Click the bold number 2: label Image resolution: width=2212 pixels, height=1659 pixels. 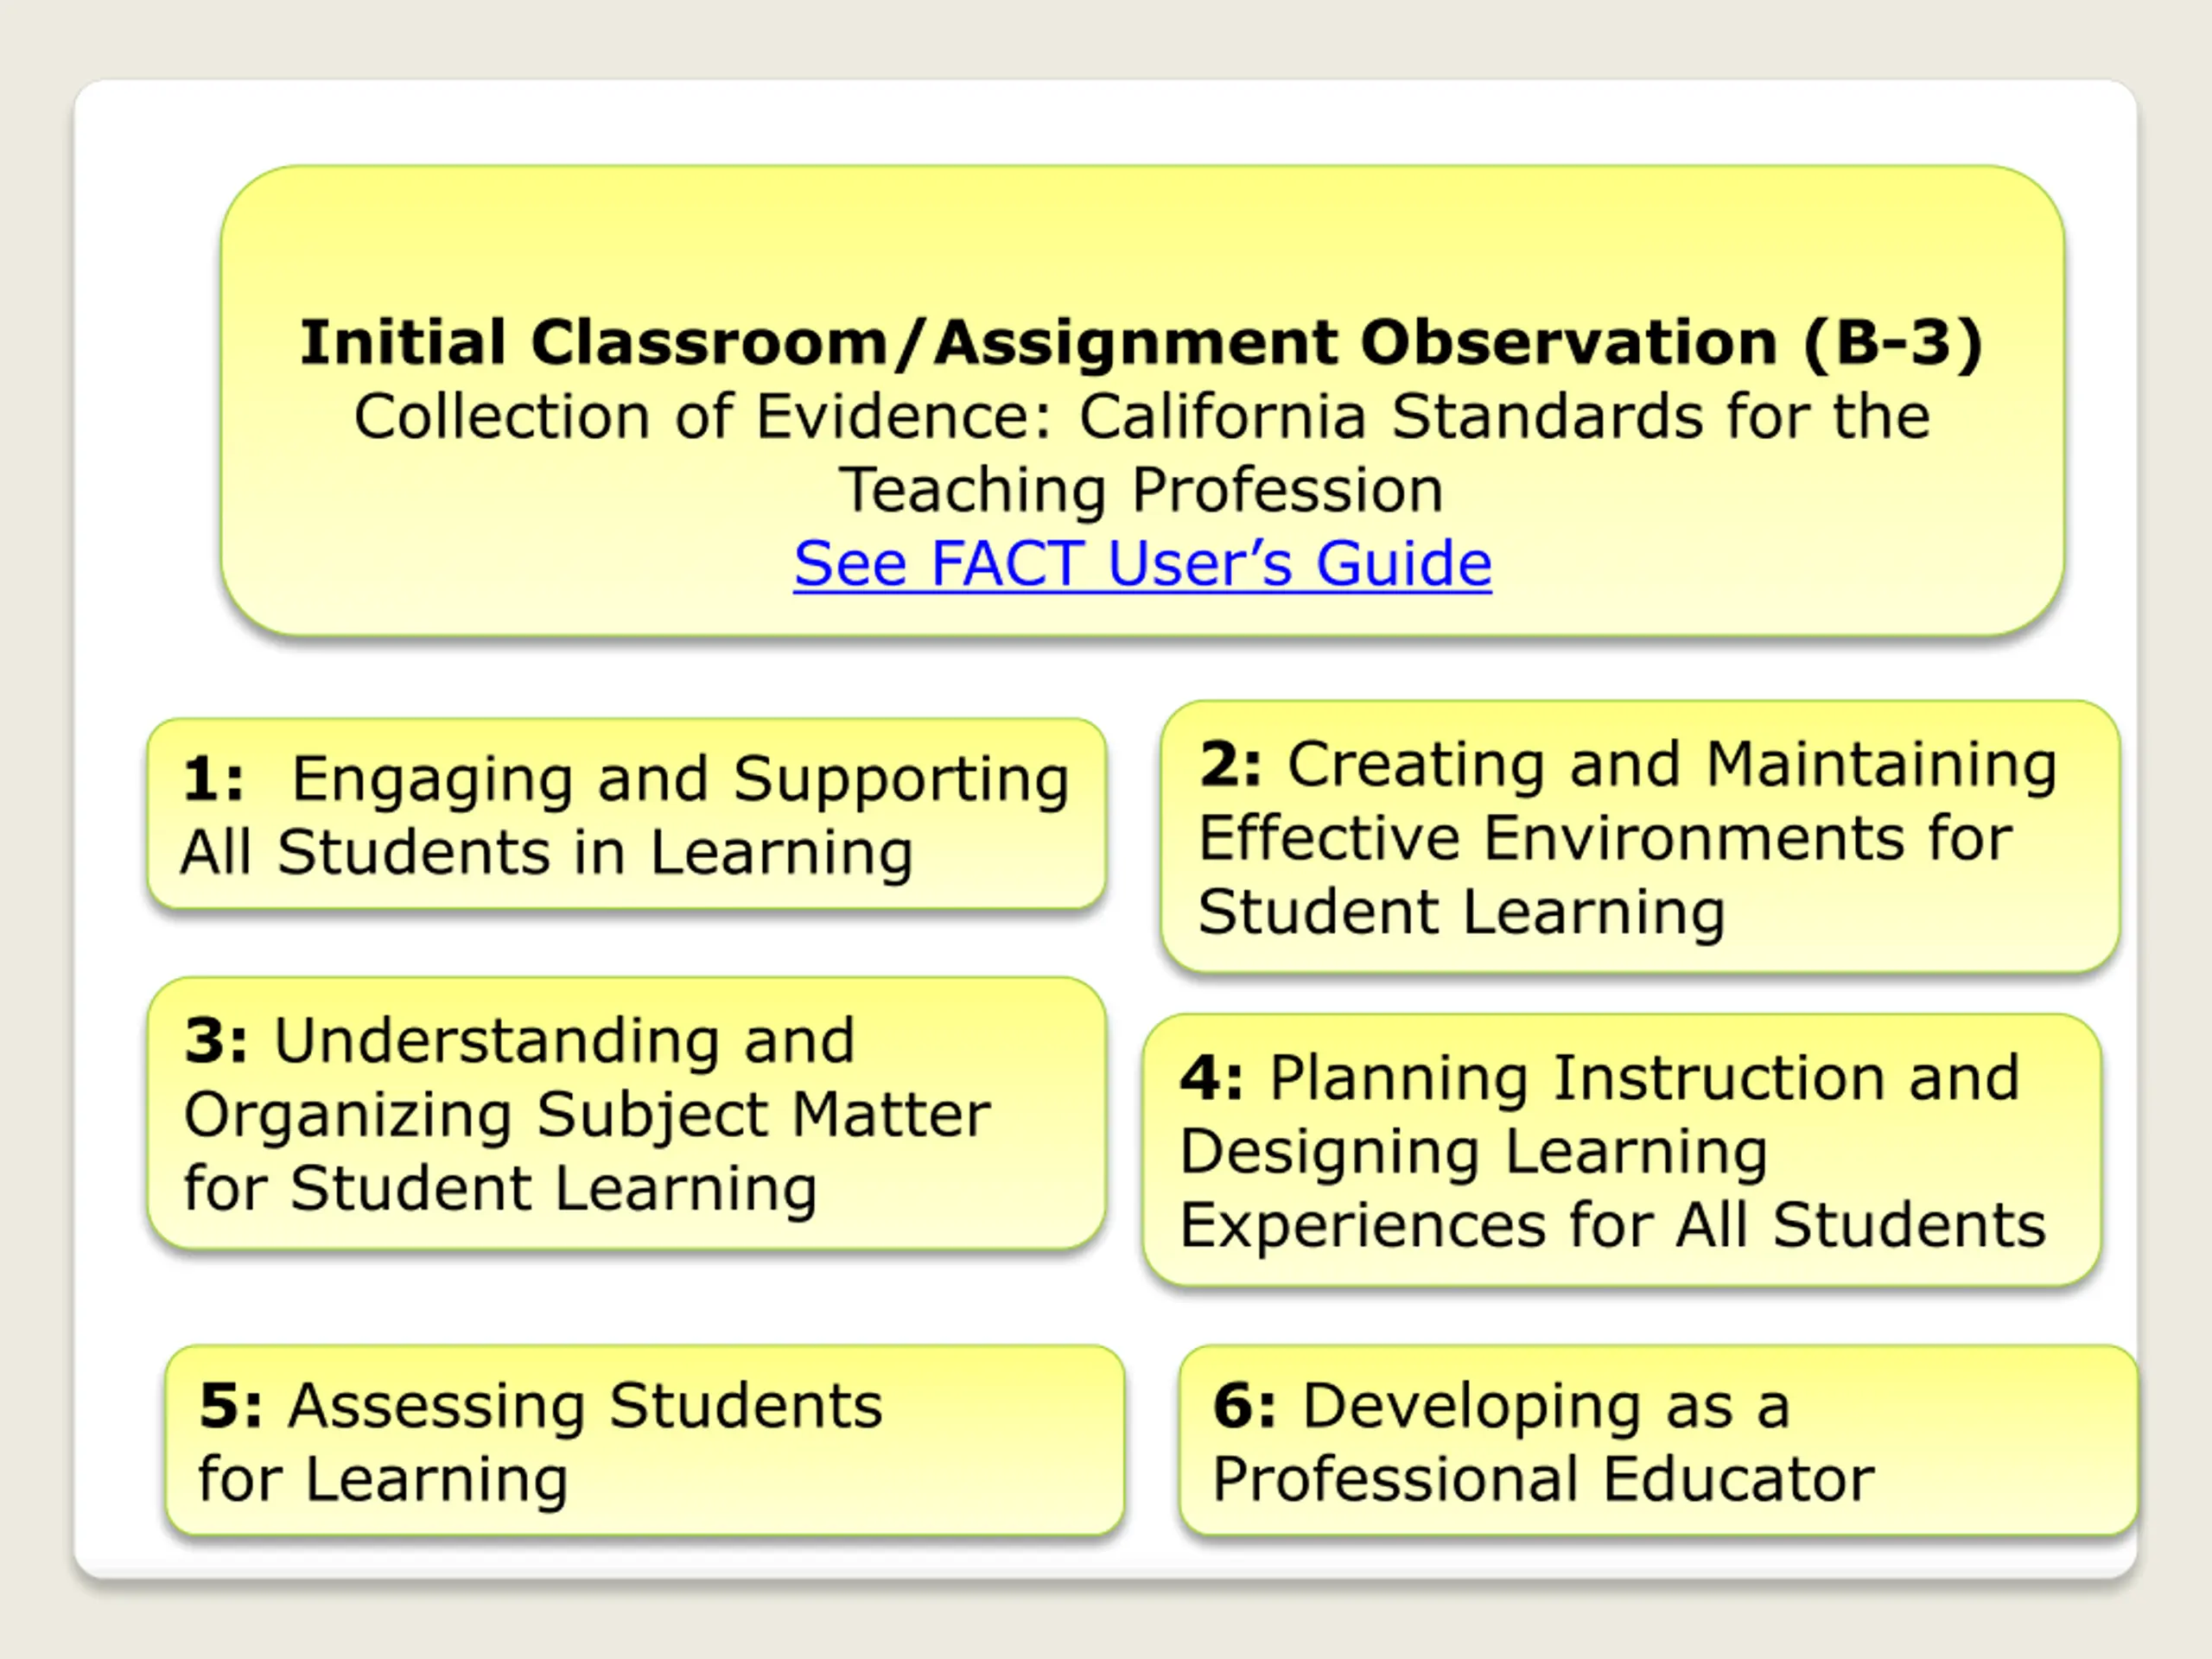point(1230,765)
